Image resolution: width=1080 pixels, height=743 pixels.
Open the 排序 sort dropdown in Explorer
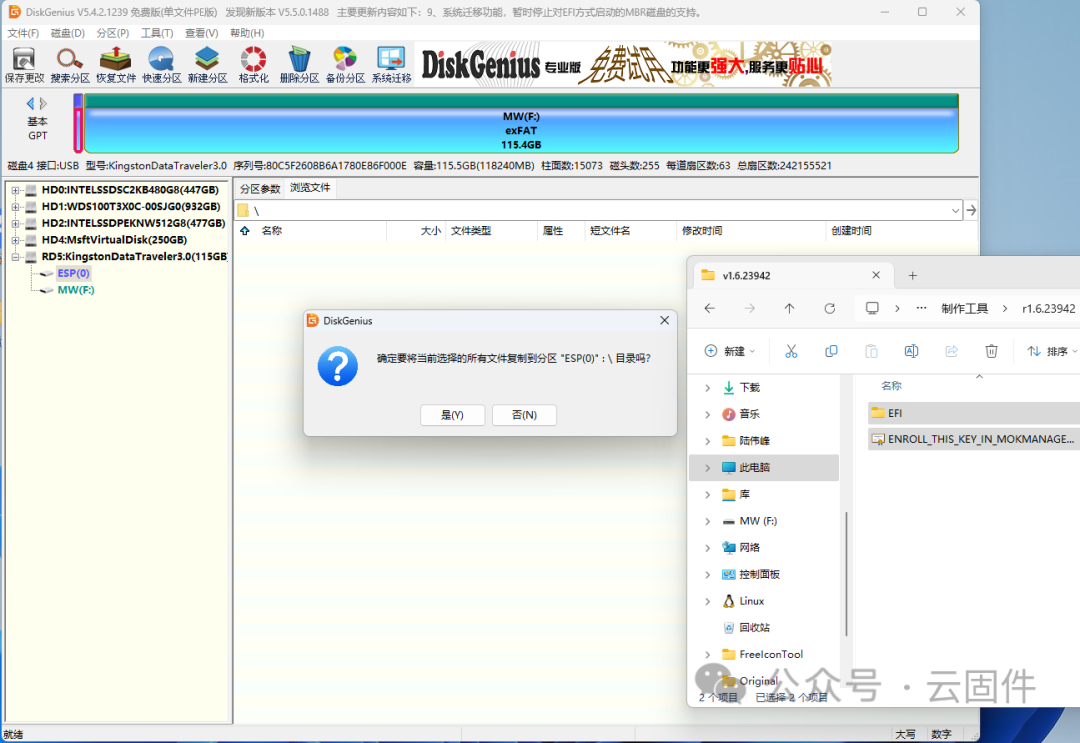1052,351
